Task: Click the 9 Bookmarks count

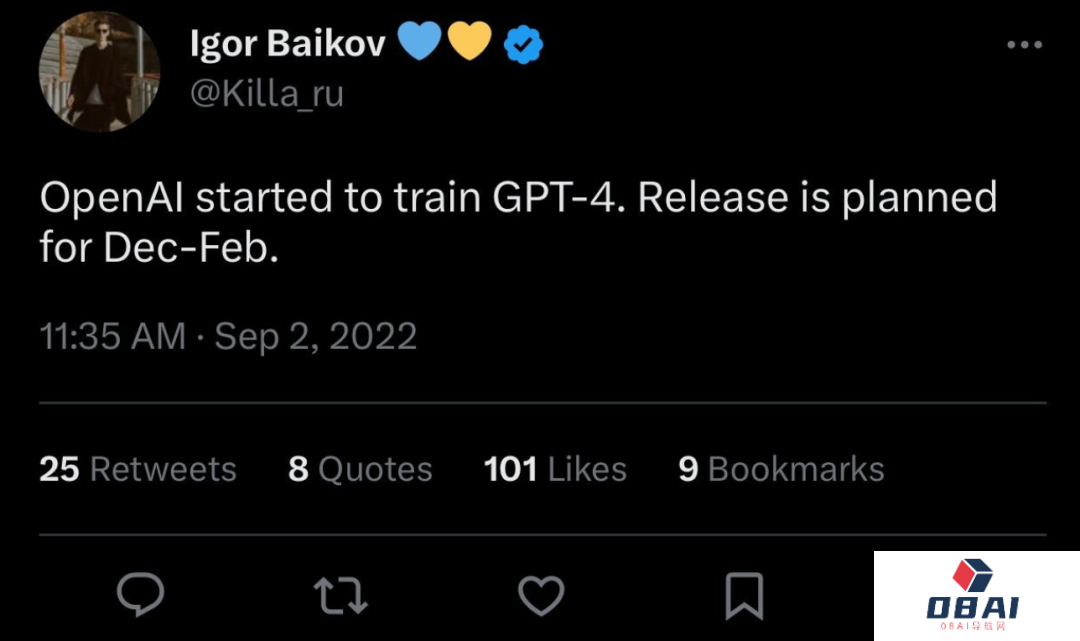Action: tap(781, 469)
